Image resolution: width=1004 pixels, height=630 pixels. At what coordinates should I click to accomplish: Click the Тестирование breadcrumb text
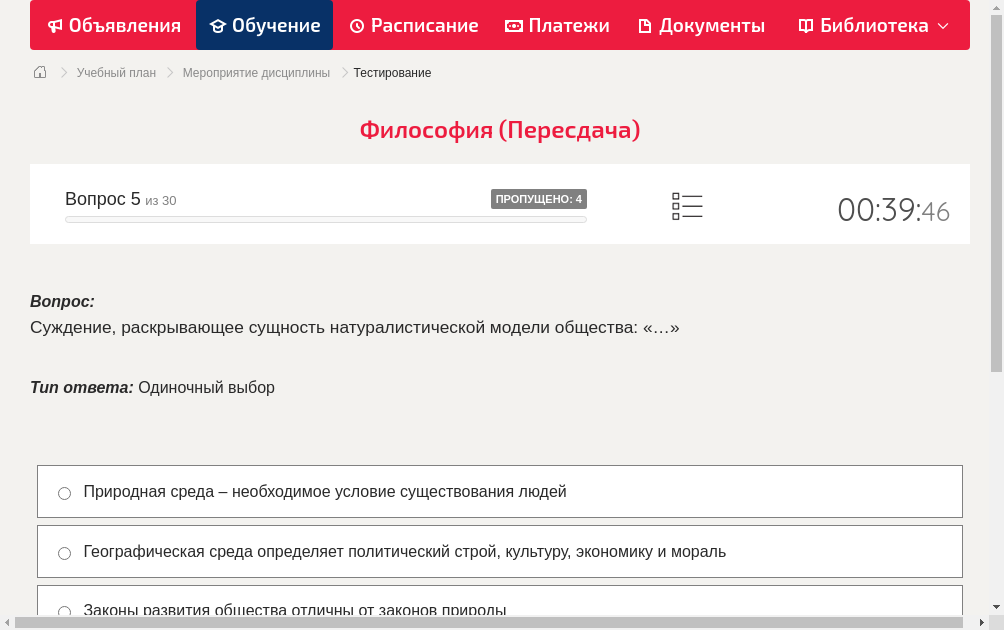(x=393, y=73)
